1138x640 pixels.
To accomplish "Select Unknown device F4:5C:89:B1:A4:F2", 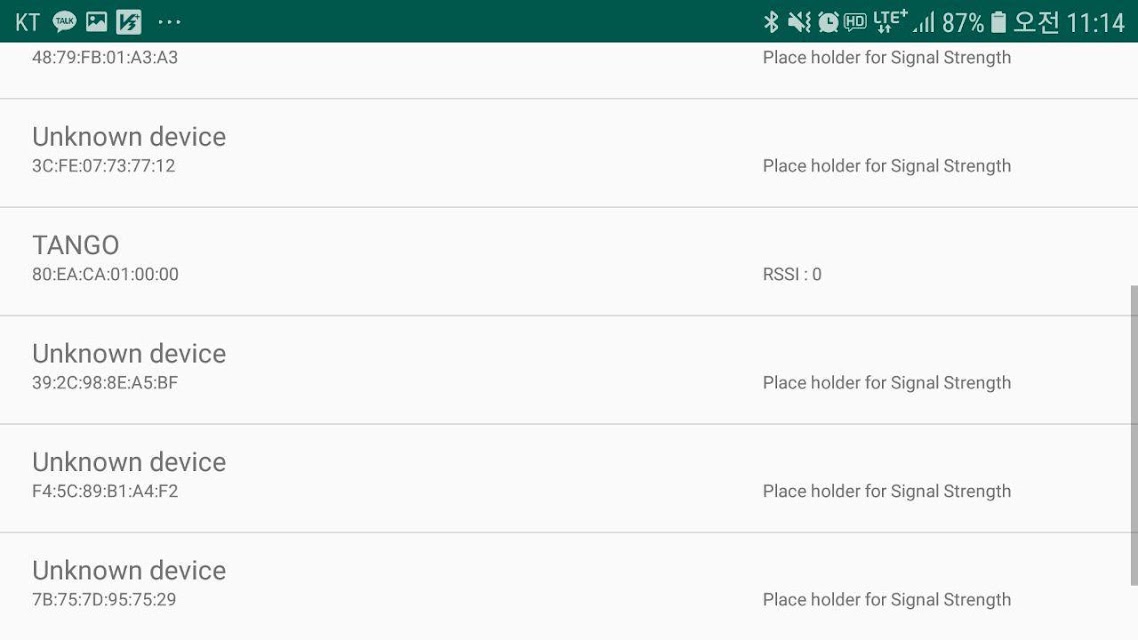I will pos(569,479).
